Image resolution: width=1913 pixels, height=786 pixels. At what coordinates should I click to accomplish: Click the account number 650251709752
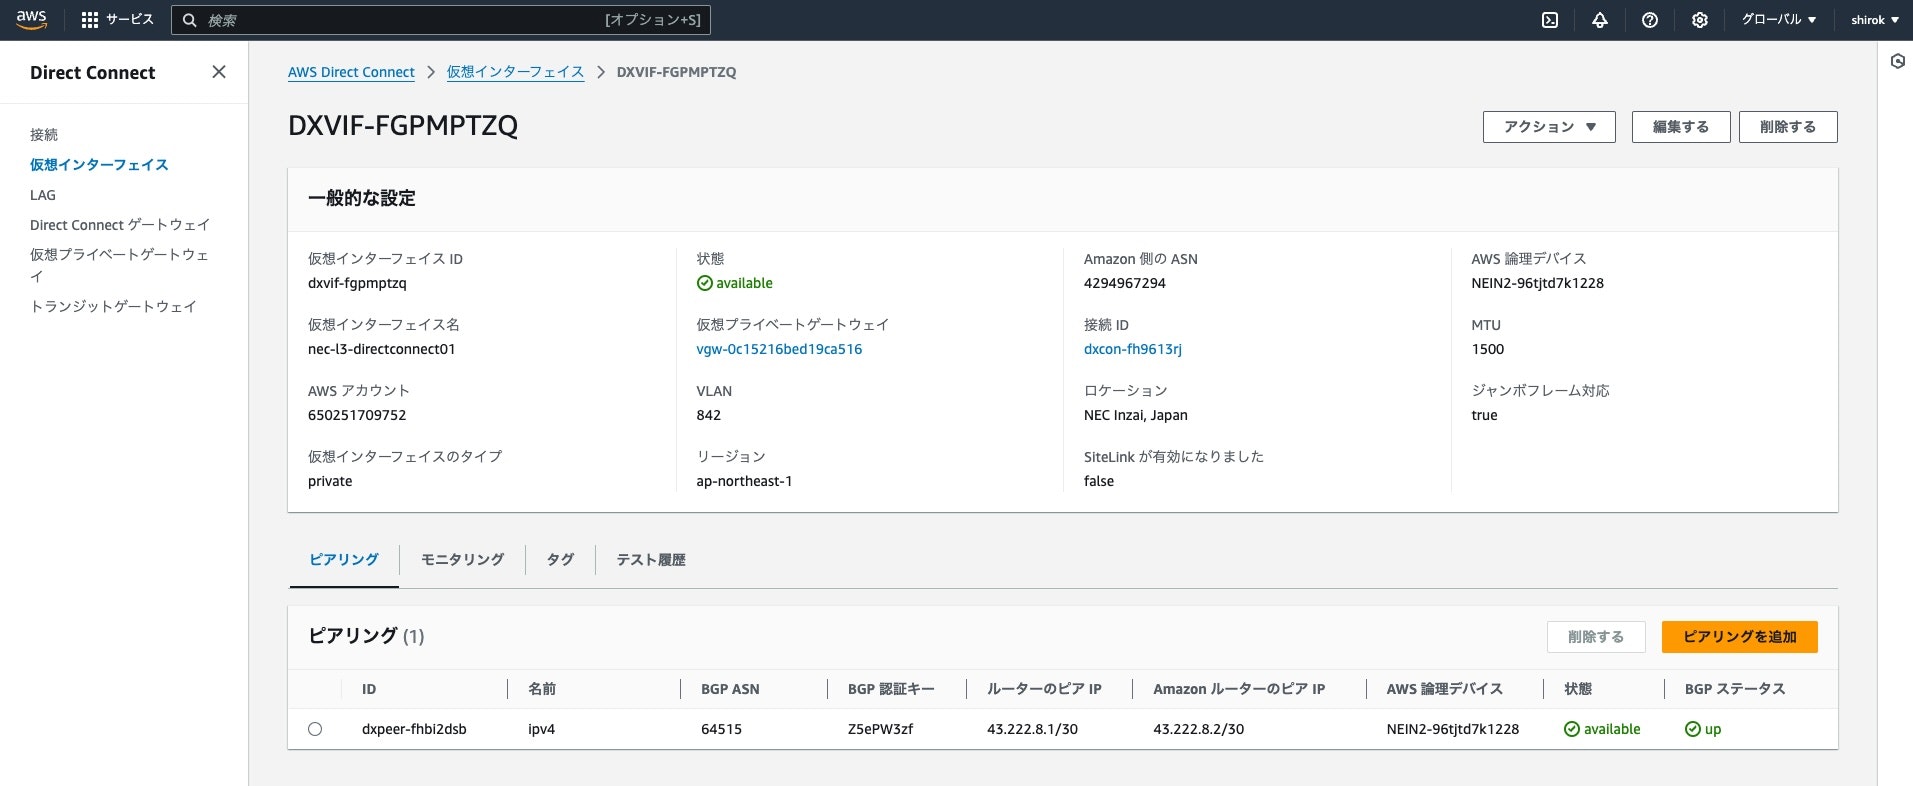click(357, 415)
